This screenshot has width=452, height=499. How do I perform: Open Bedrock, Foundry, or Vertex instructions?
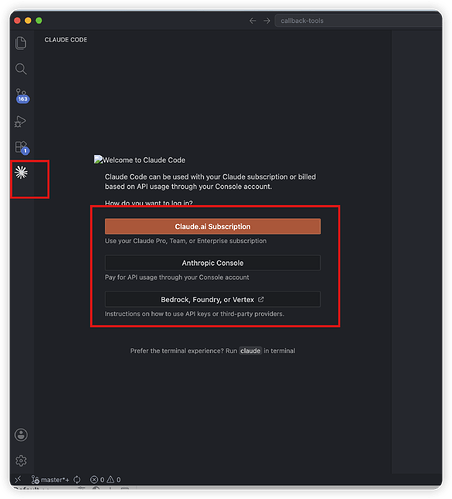(213, 299)
